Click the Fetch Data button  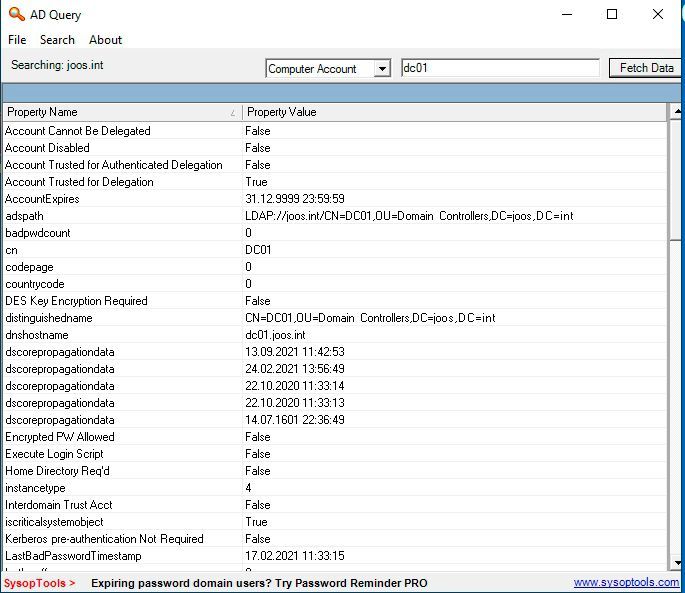point(646,68)
